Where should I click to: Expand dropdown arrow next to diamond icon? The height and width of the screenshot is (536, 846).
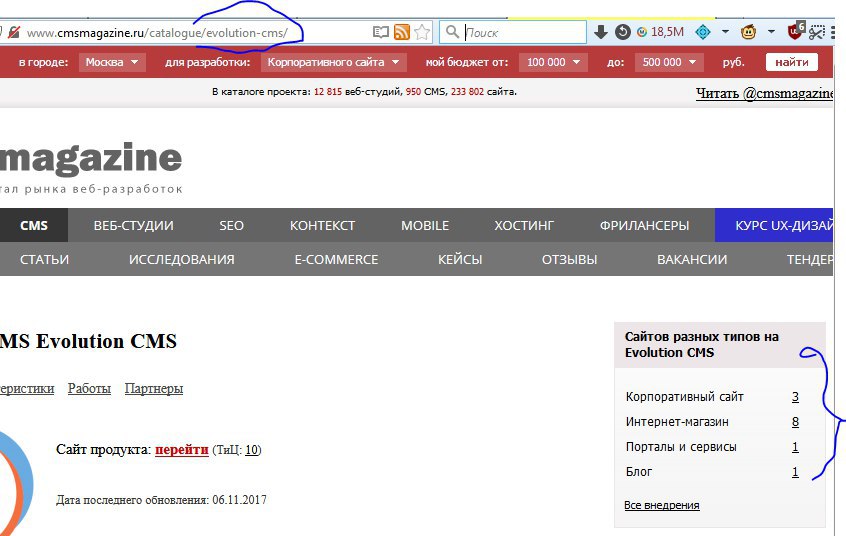pos(725,32)
